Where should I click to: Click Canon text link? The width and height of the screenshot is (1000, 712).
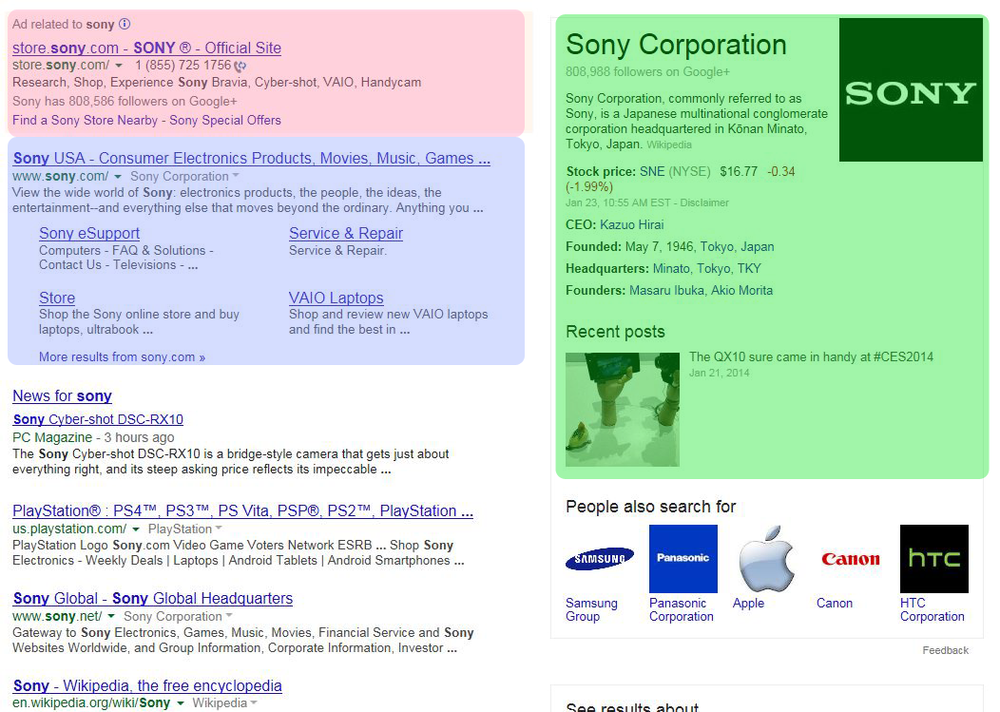[x=834, y=604]
